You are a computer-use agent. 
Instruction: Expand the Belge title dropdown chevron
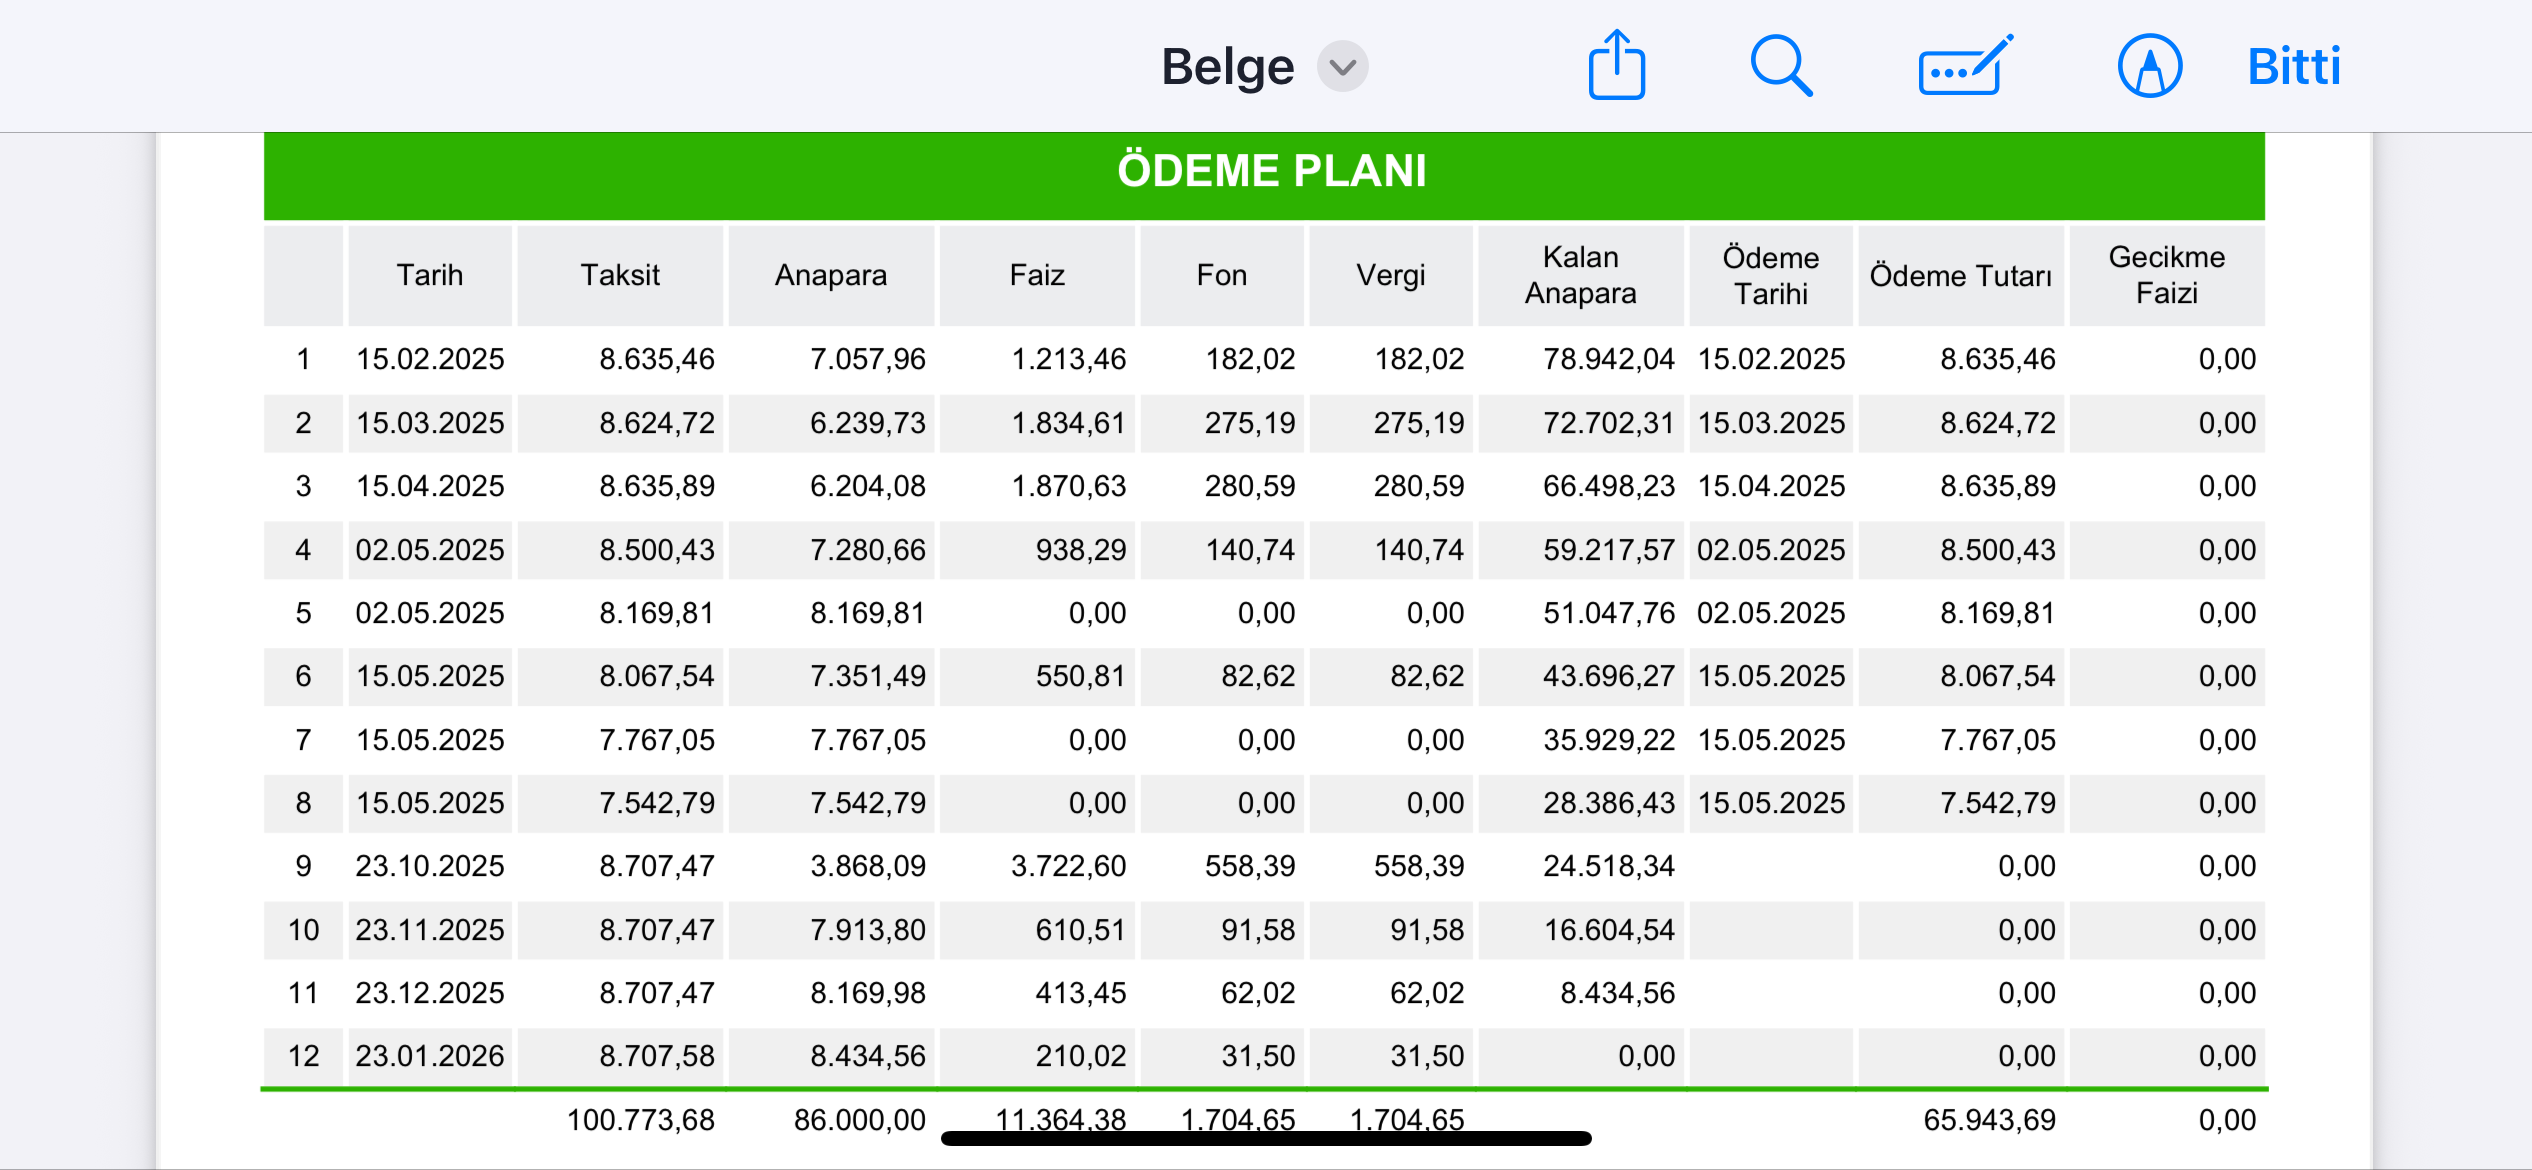coord(1342,67)
